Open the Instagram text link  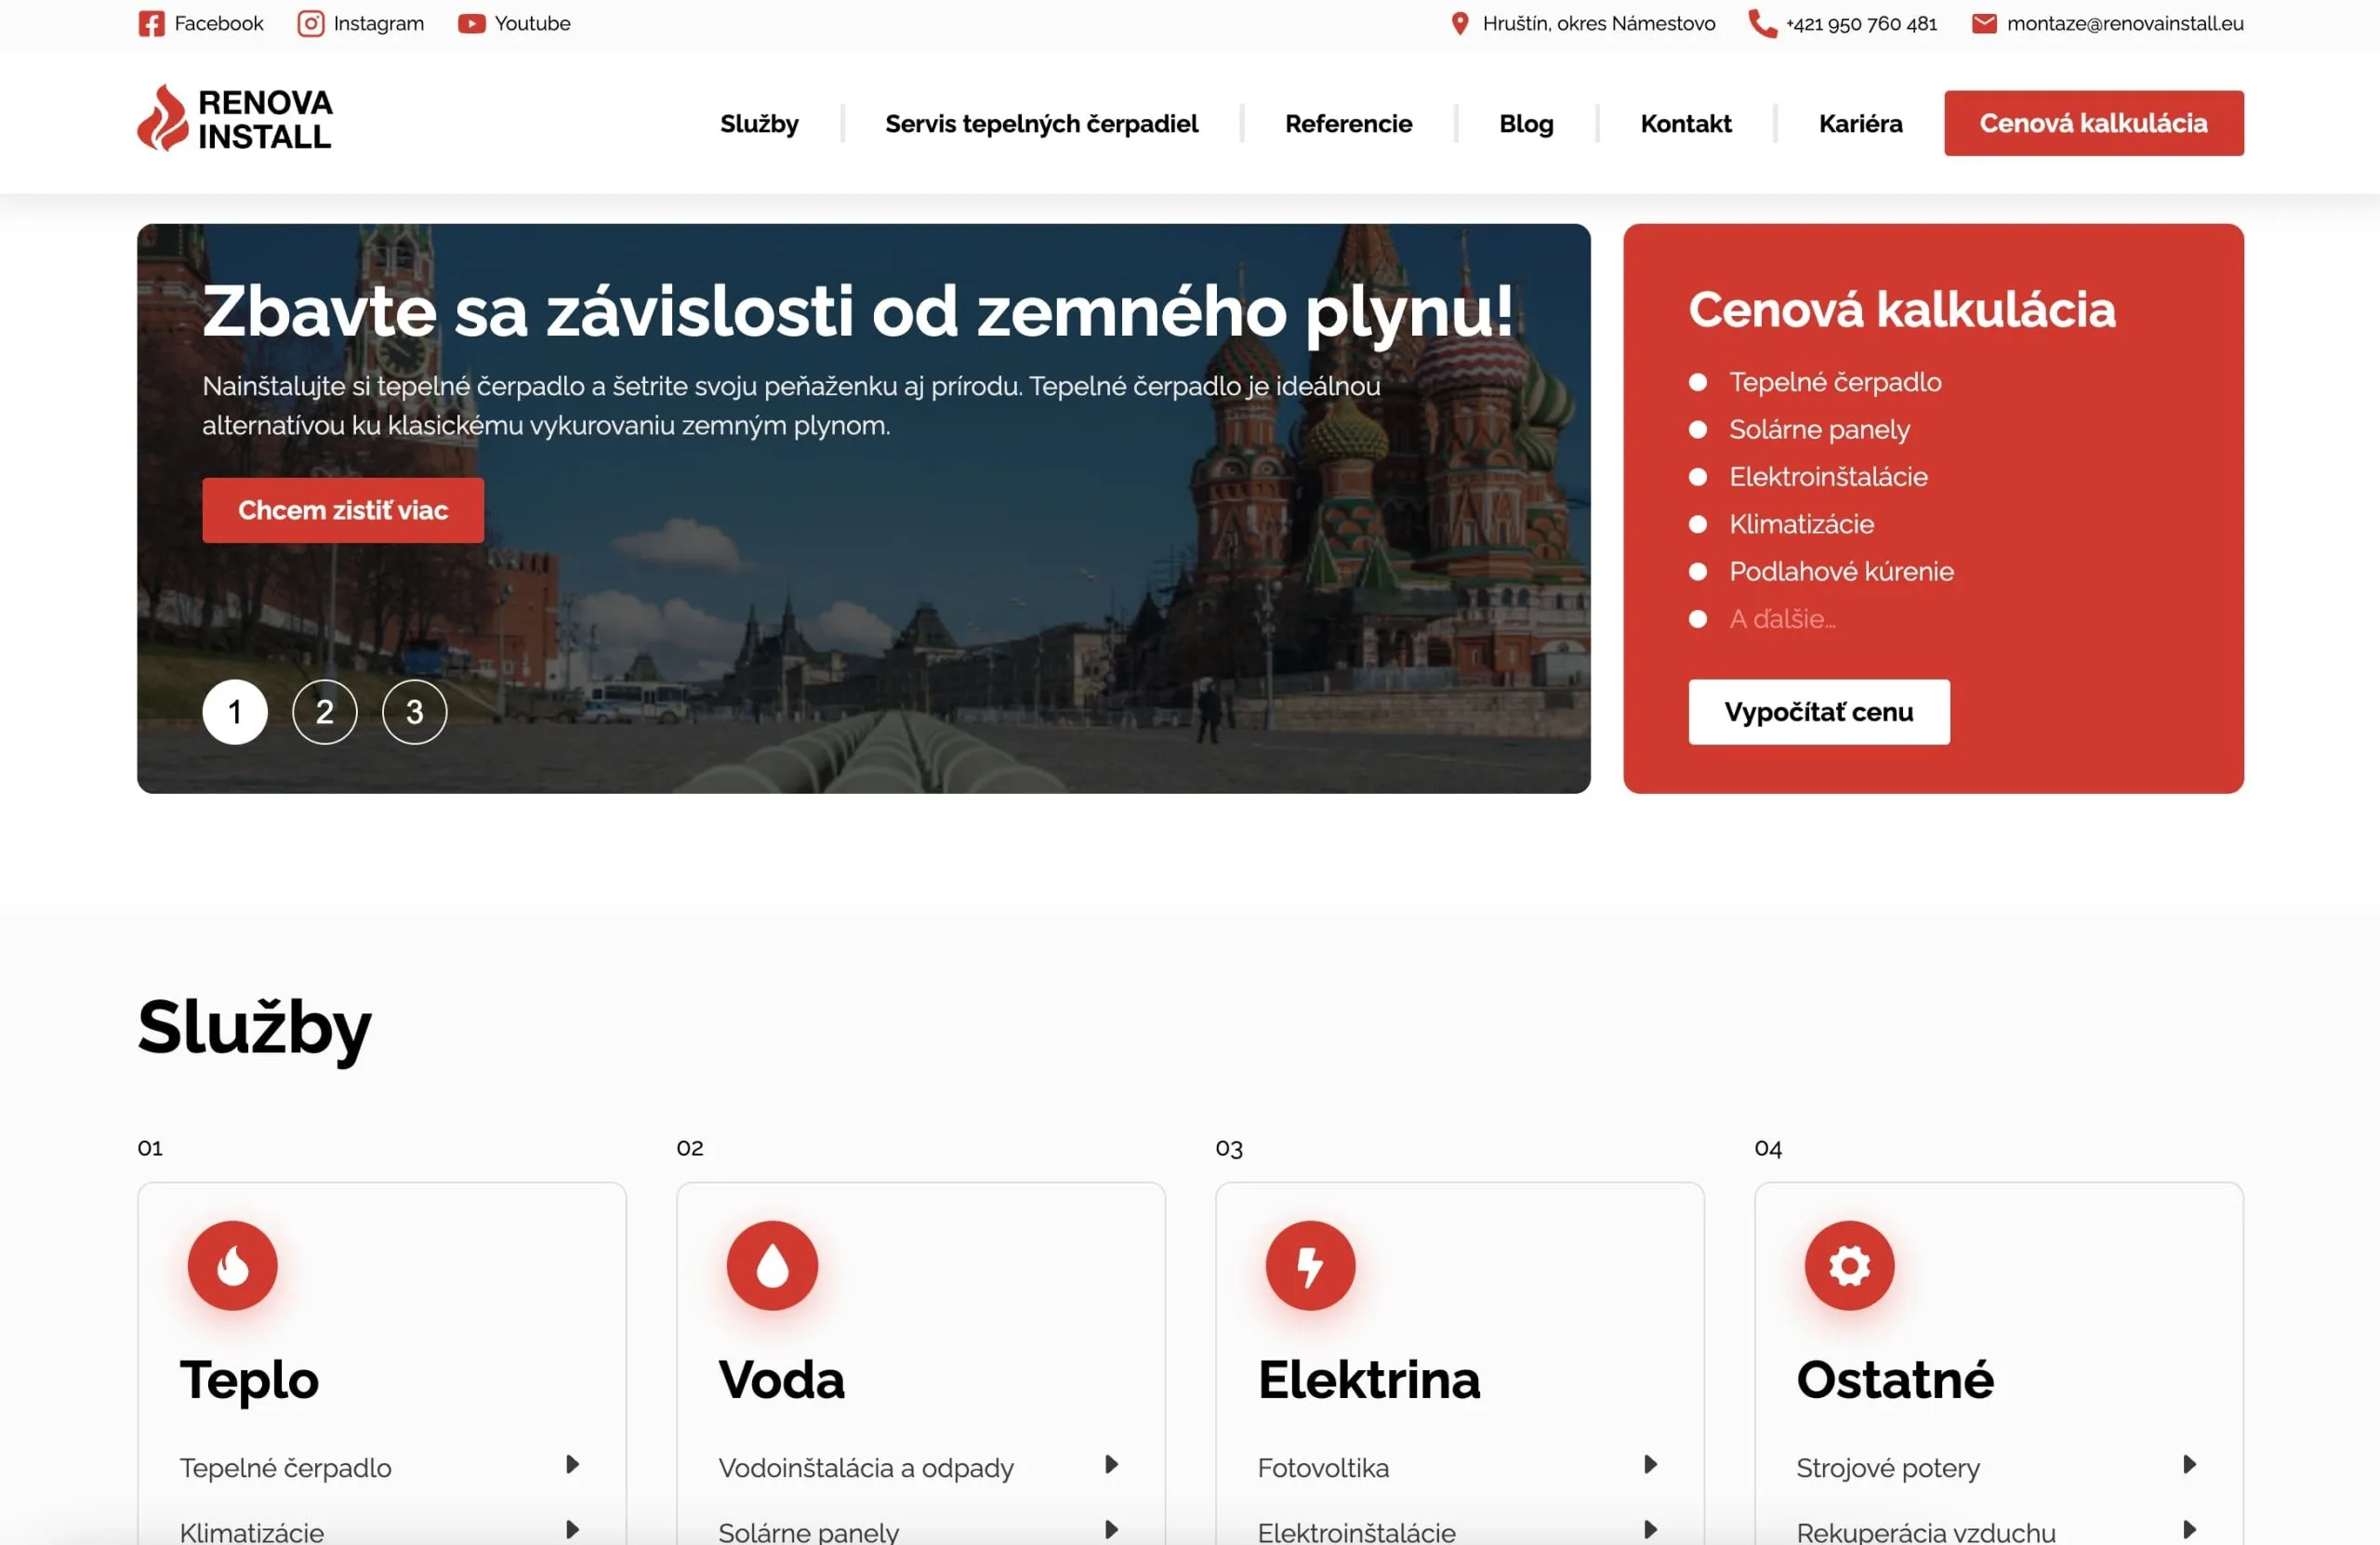click(x=379, y=24)
